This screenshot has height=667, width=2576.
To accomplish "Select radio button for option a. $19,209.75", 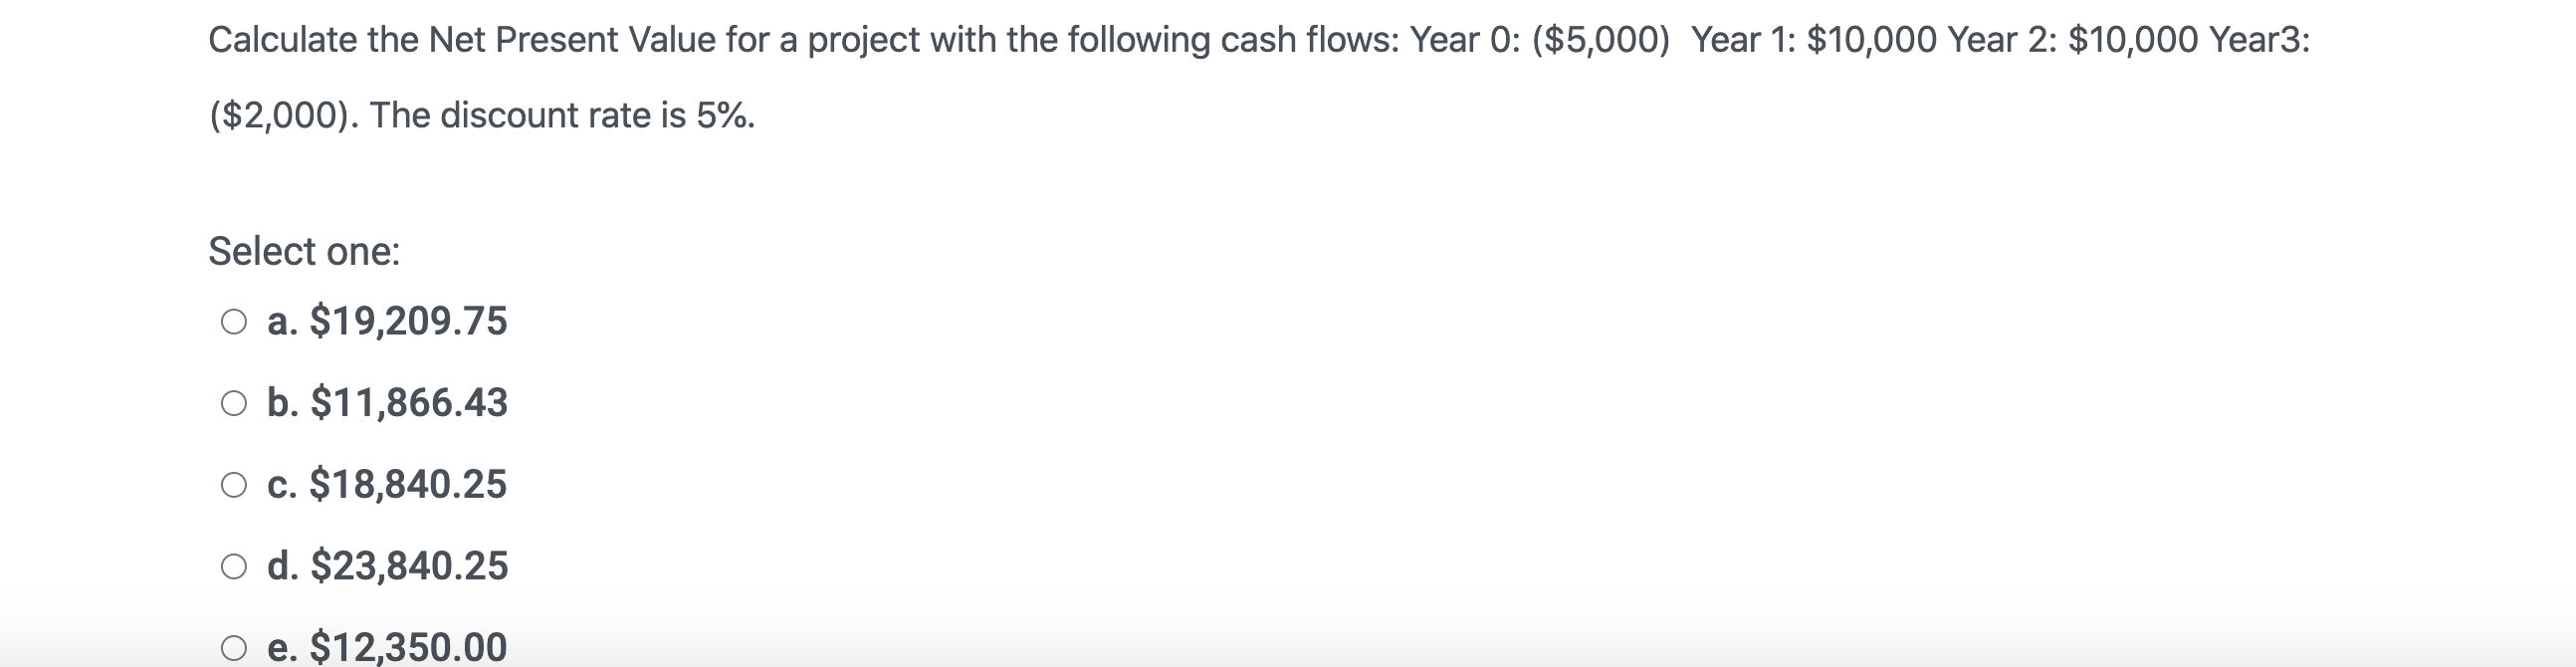I will (236, 320).
